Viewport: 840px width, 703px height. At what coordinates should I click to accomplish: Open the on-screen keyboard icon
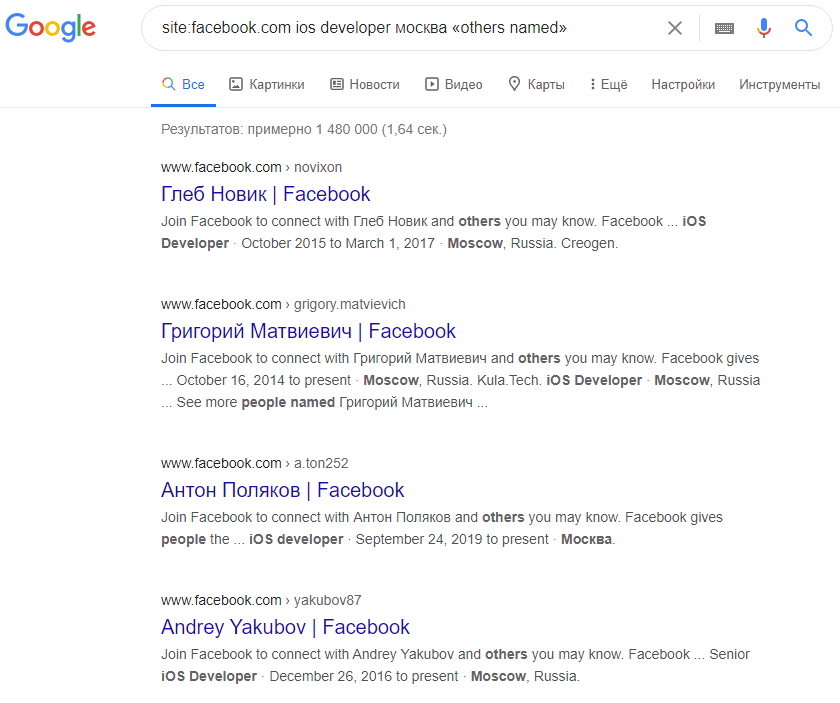724,28
